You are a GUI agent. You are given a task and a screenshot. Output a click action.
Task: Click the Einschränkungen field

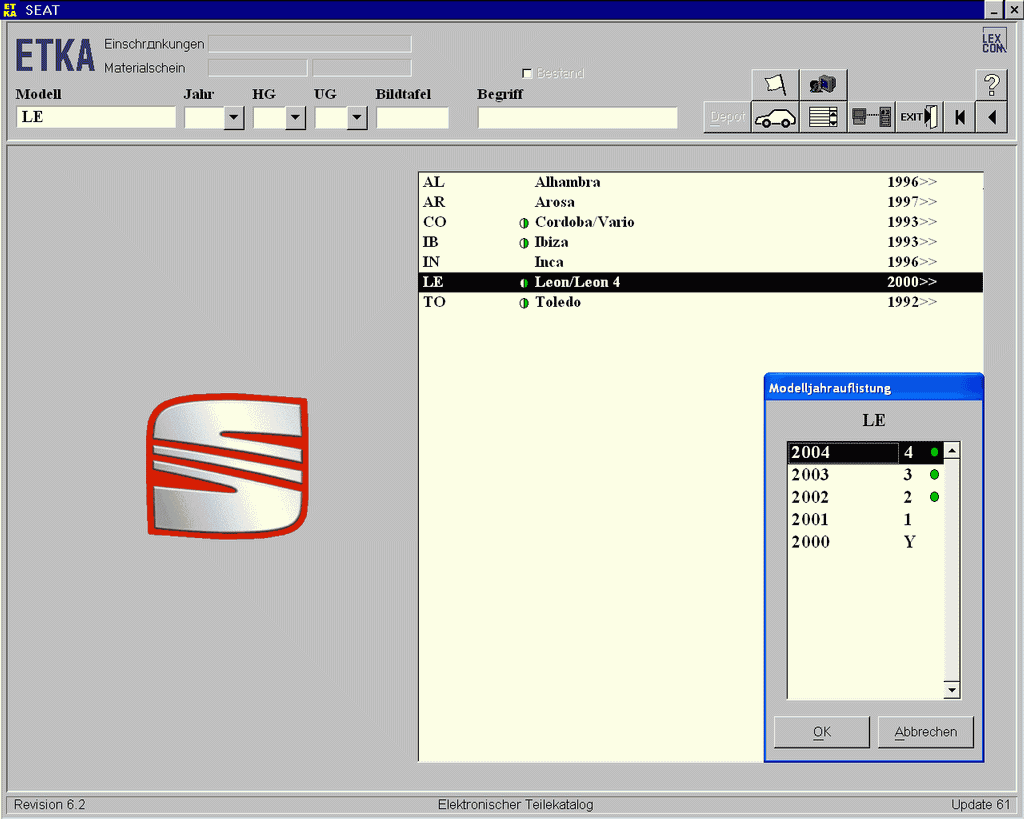pyautogui.click(x=310, y=44)
